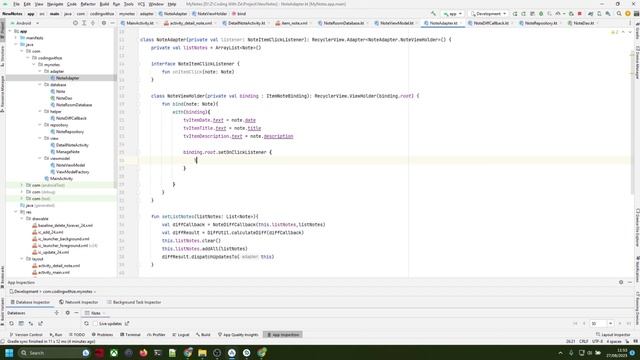Click the Run app icon in toolbar
The width and height of the screenshot is (640, 360).
coord(515,14)
